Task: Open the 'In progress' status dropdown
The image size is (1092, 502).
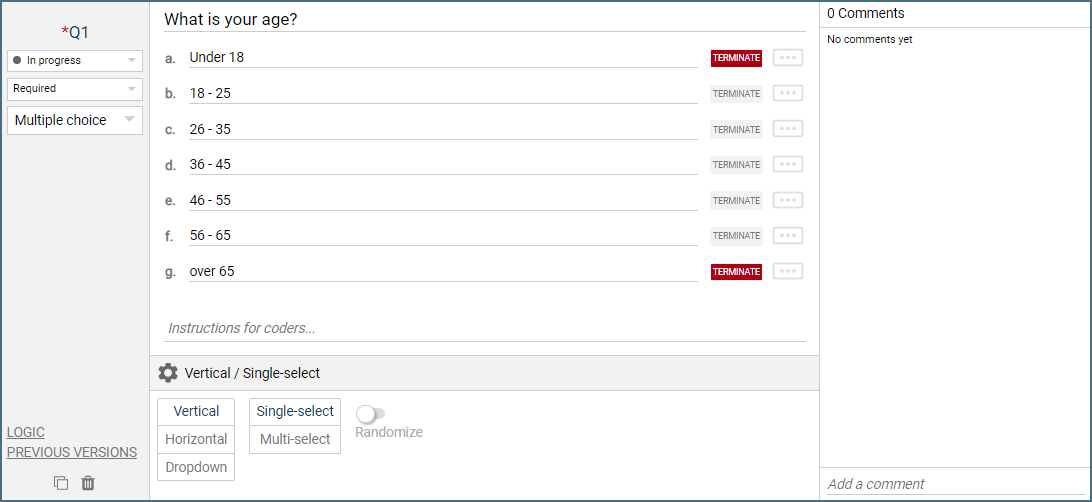Action: coord(75,61)
